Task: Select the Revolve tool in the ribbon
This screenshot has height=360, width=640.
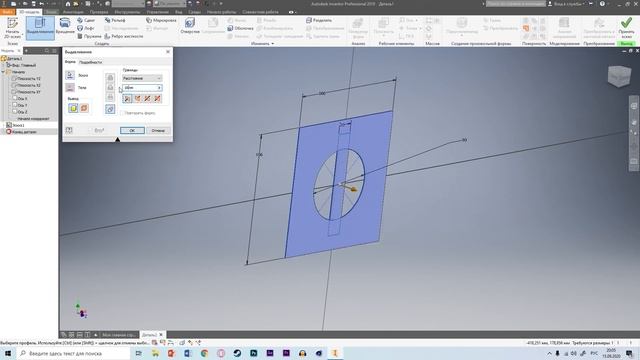Action: click(x=65, y=26)
